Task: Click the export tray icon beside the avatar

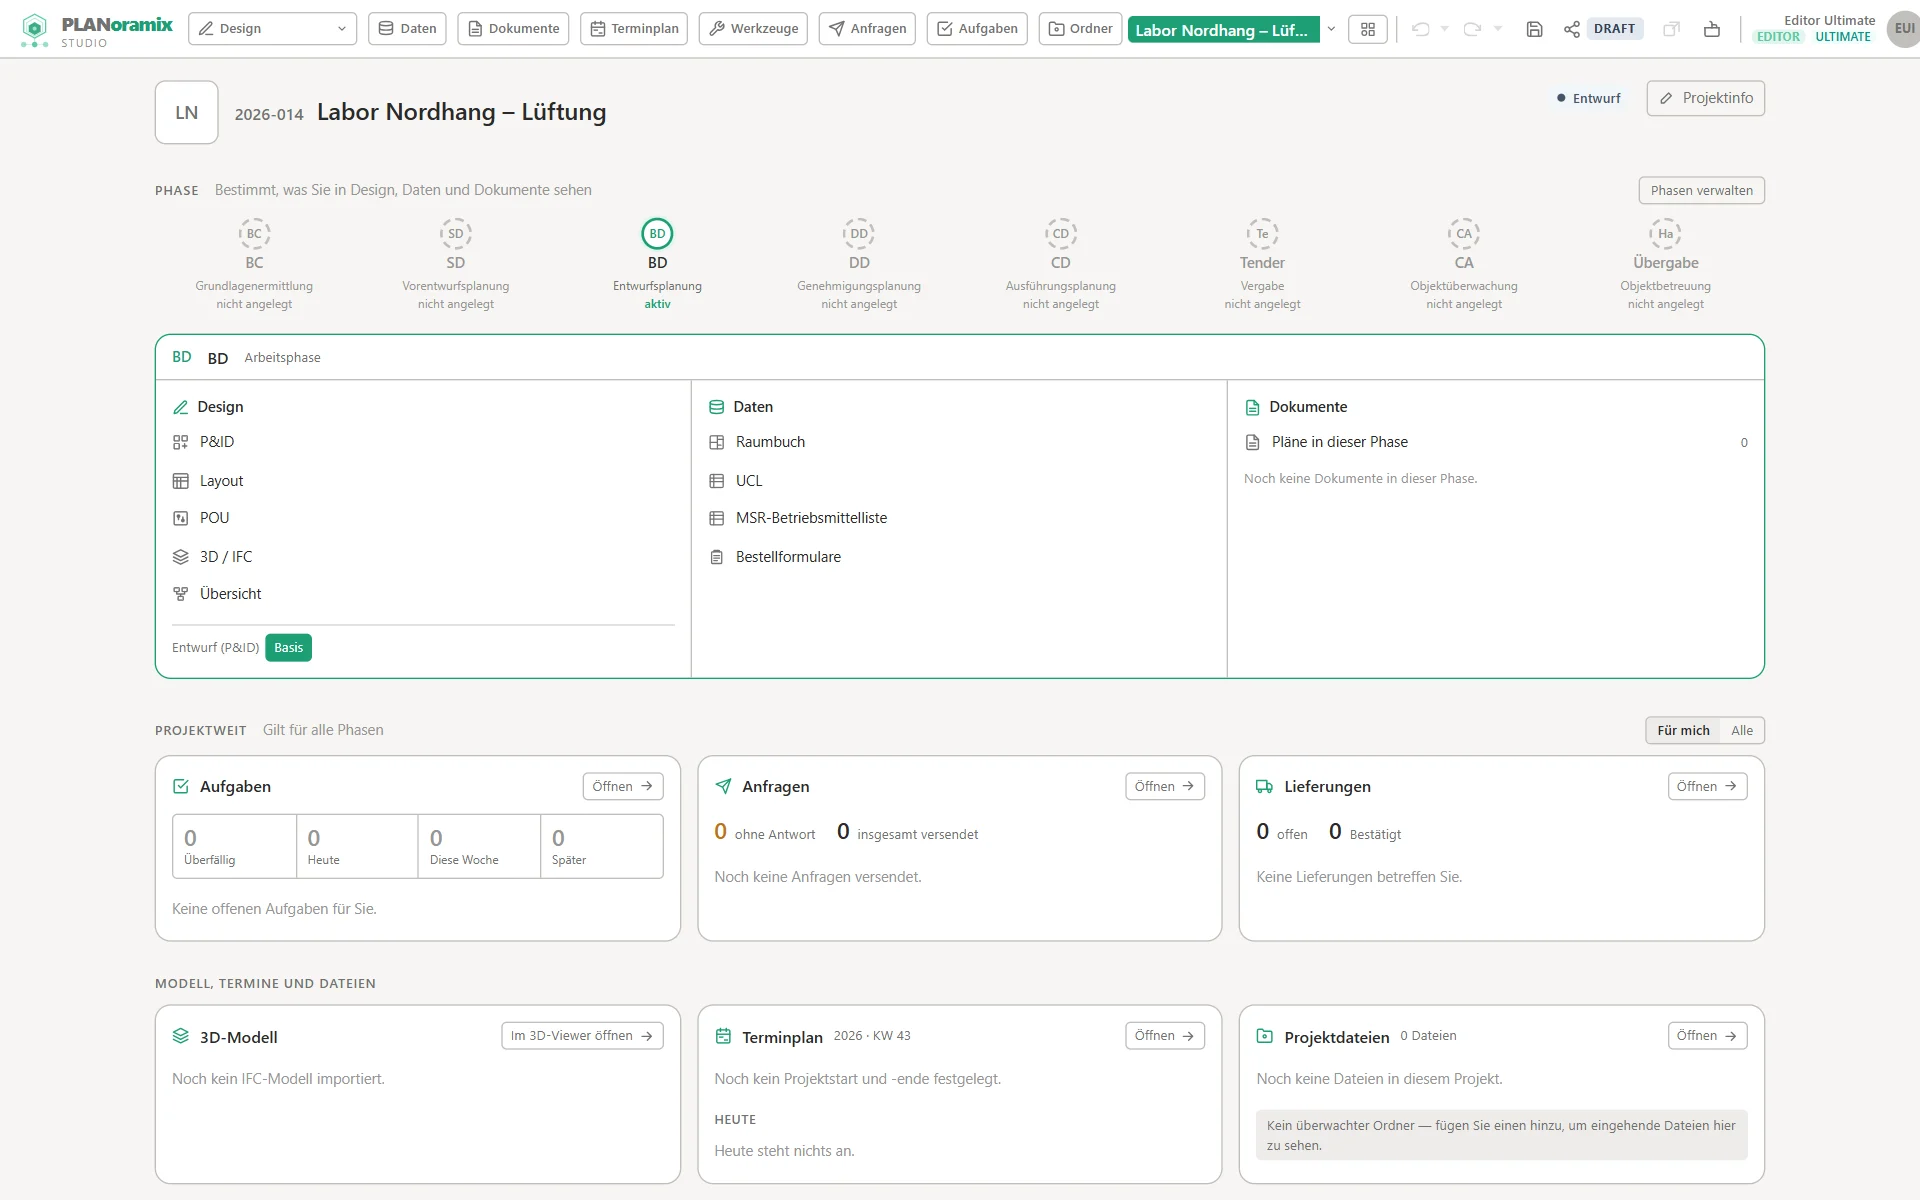Action: (1712, 29)
